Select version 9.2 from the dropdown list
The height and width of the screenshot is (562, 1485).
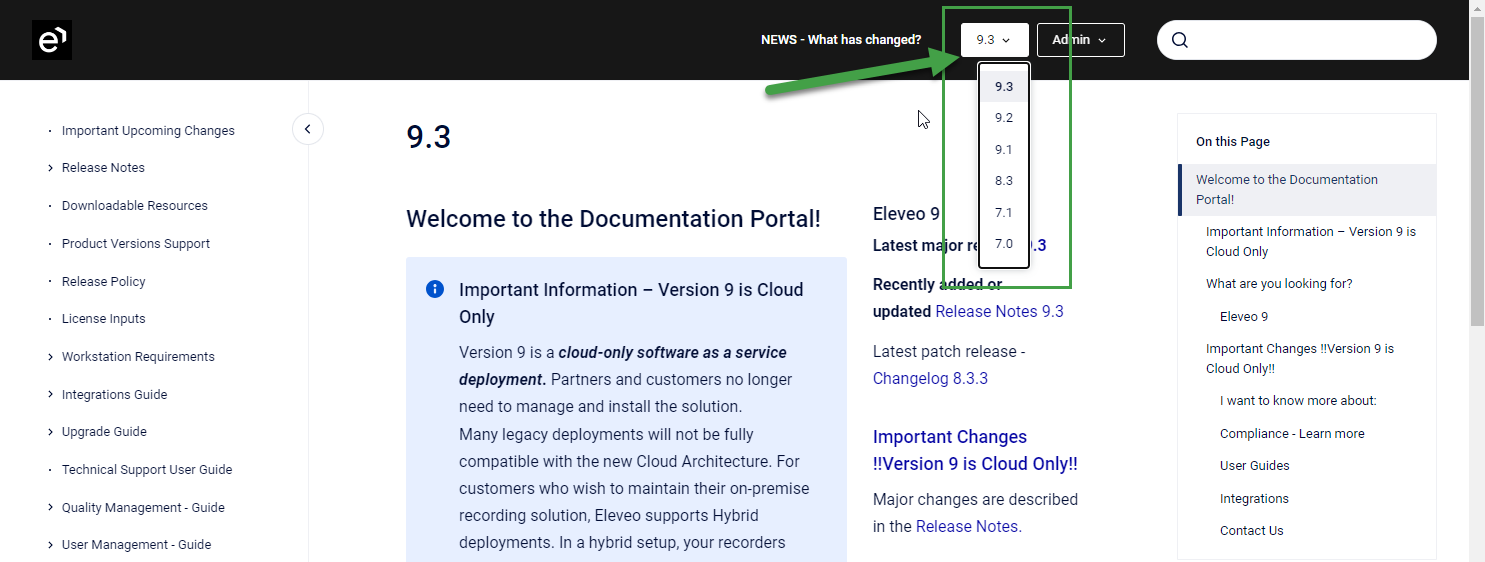click(1004, 118)
